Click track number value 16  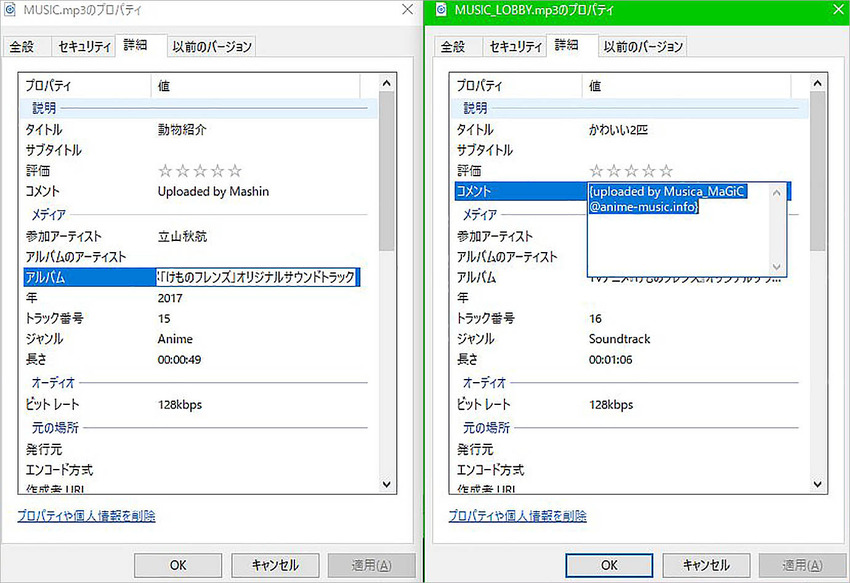(596, 318)
